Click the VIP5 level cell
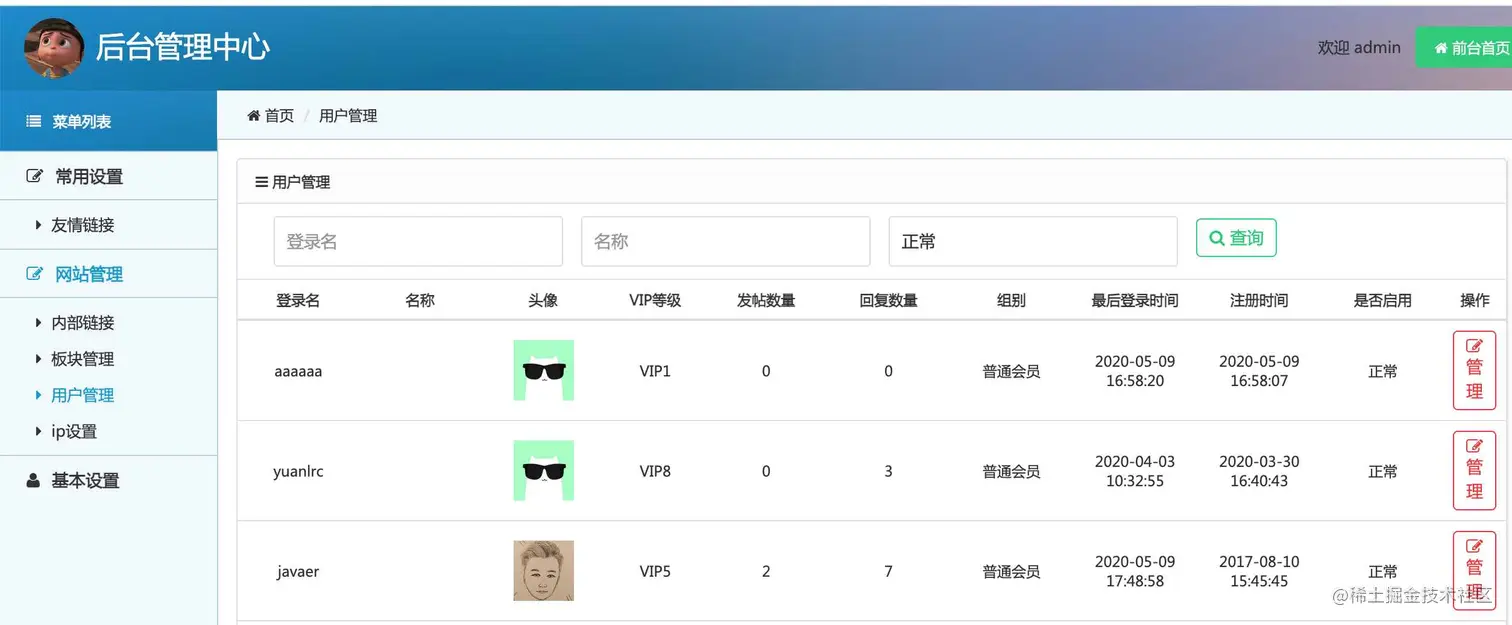This screenshot has height=625, width=1512. (655, 571)
